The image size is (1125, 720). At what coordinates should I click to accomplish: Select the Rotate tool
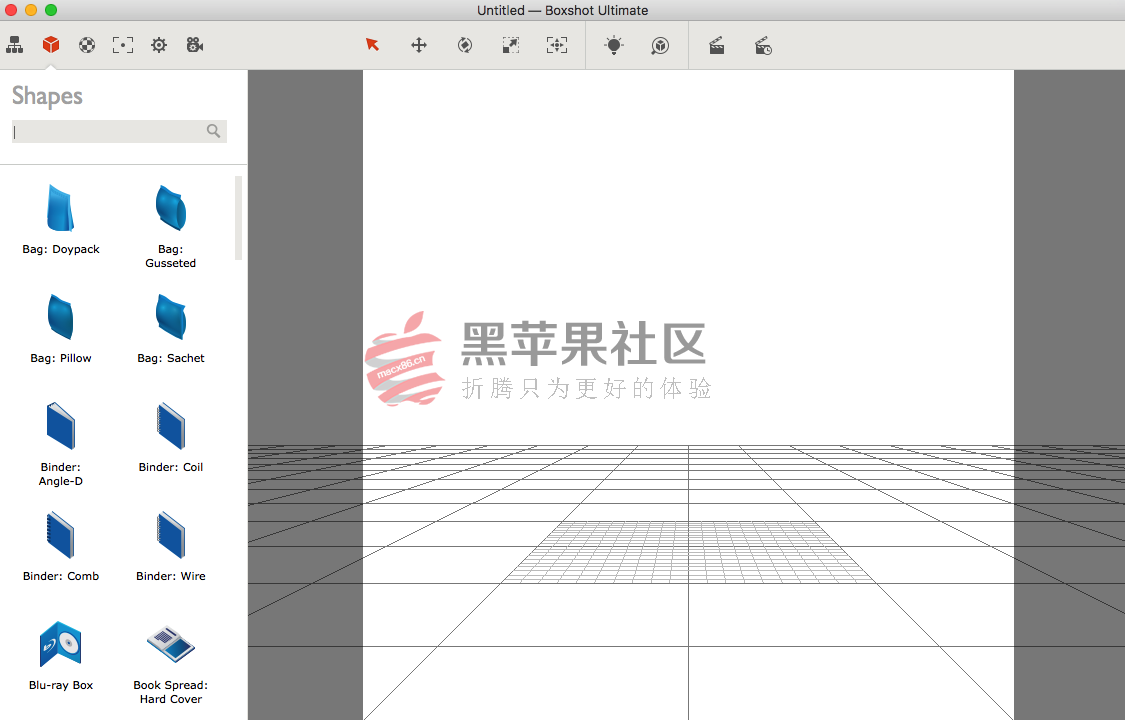465,45
